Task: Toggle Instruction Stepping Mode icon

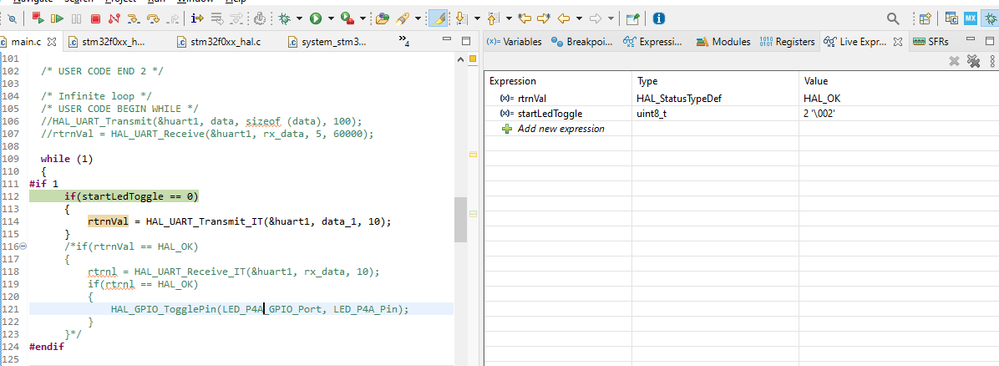Action: (x=197, y=18)
